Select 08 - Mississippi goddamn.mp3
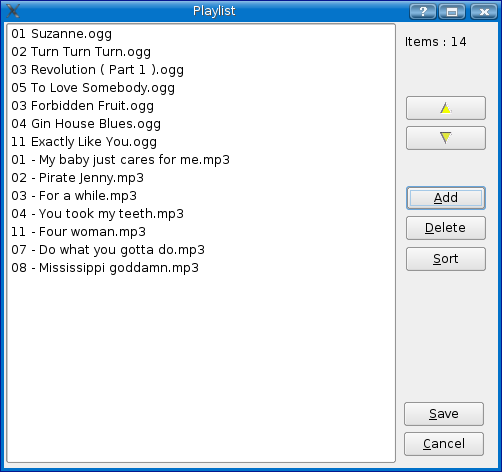This screenshot has width=502, height=472. coord(201,268)
